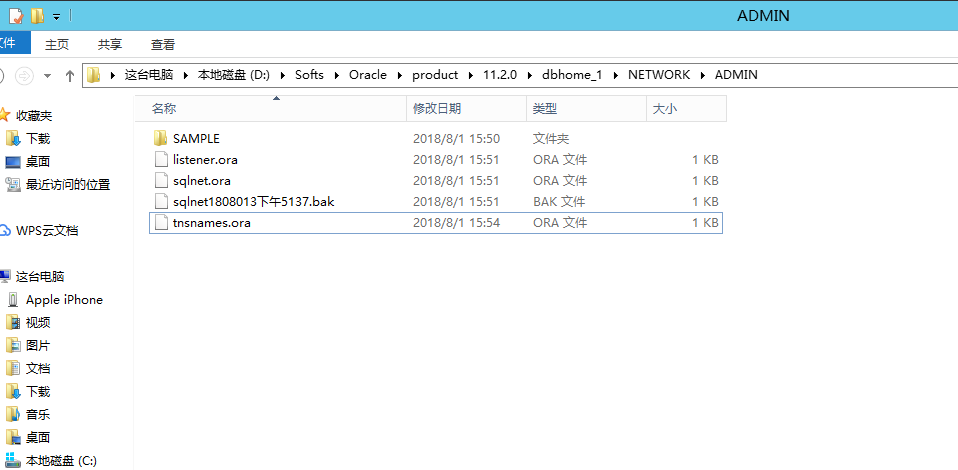Expand the dropdown after Oracle in breadcrumb
Image resolution: width=958 pixels, height=470 pixels.
pos(399,75)
